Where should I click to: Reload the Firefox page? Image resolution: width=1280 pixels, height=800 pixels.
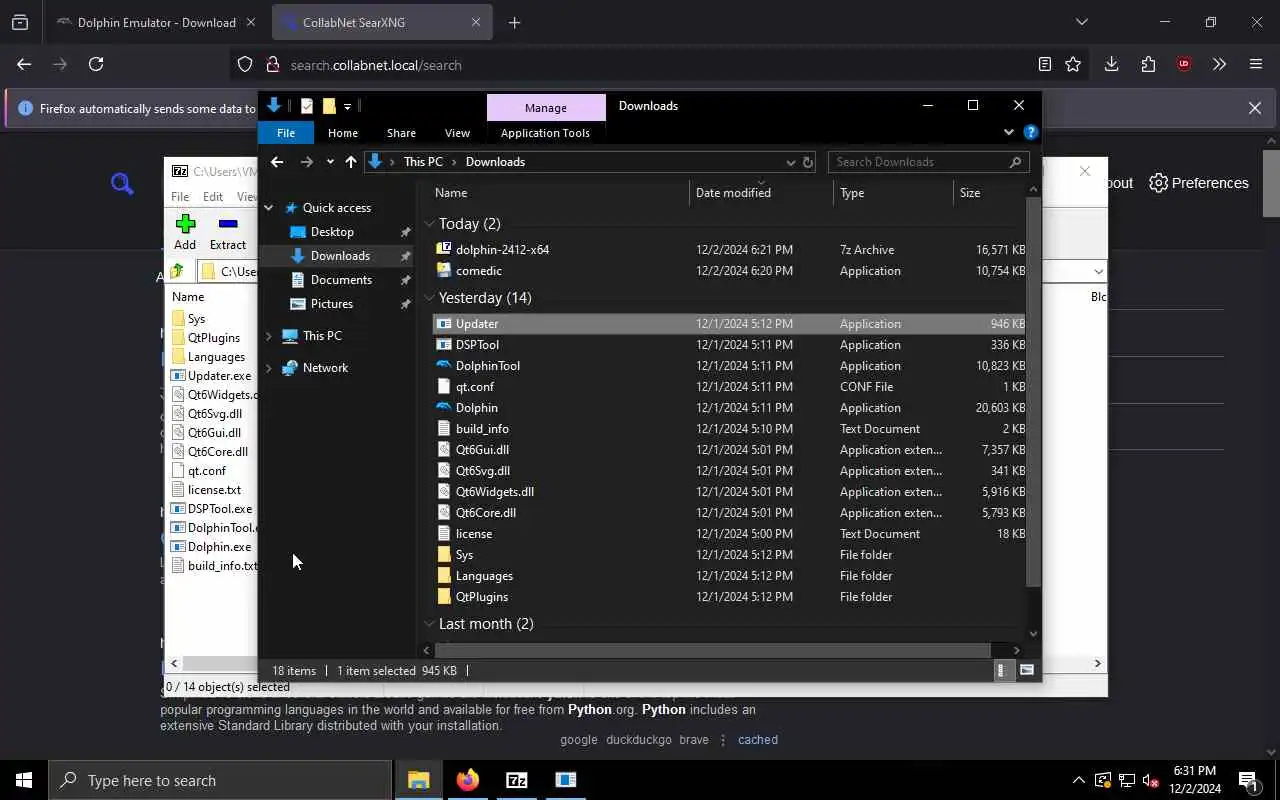[x=96, y=64]
